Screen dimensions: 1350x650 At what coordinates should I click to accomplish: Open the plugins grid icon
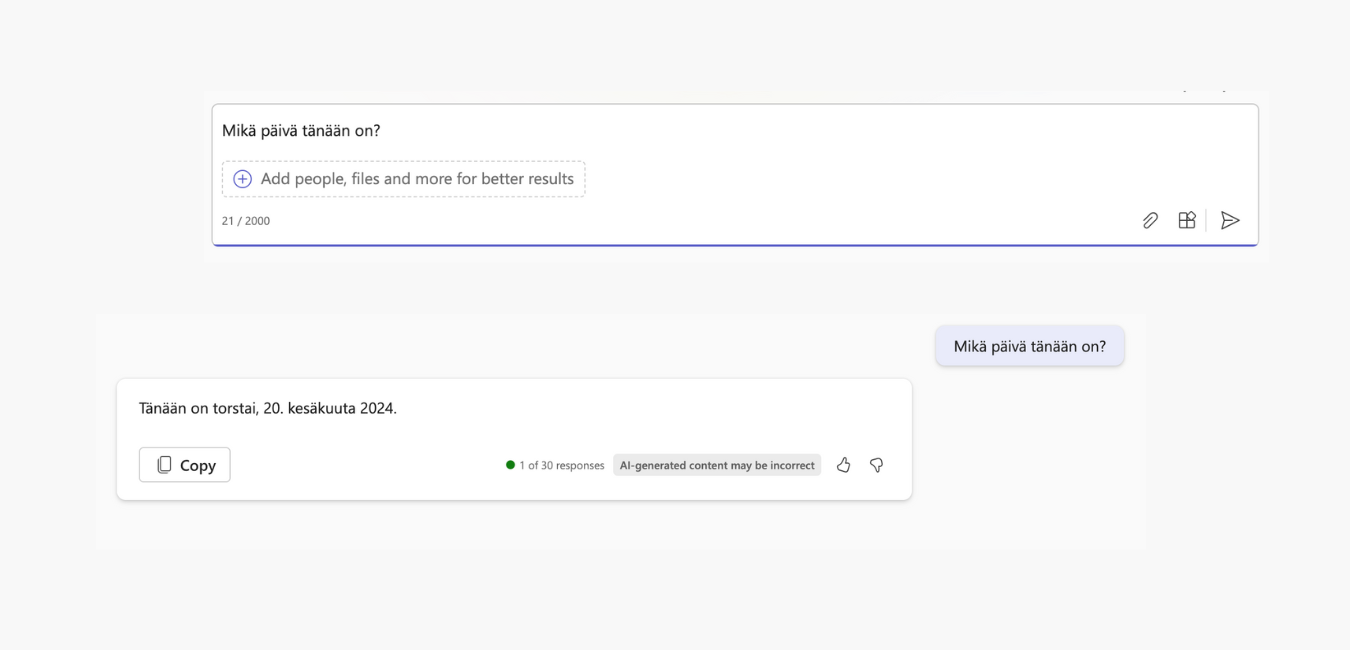pyautogui.click(x=1187, y=220)
